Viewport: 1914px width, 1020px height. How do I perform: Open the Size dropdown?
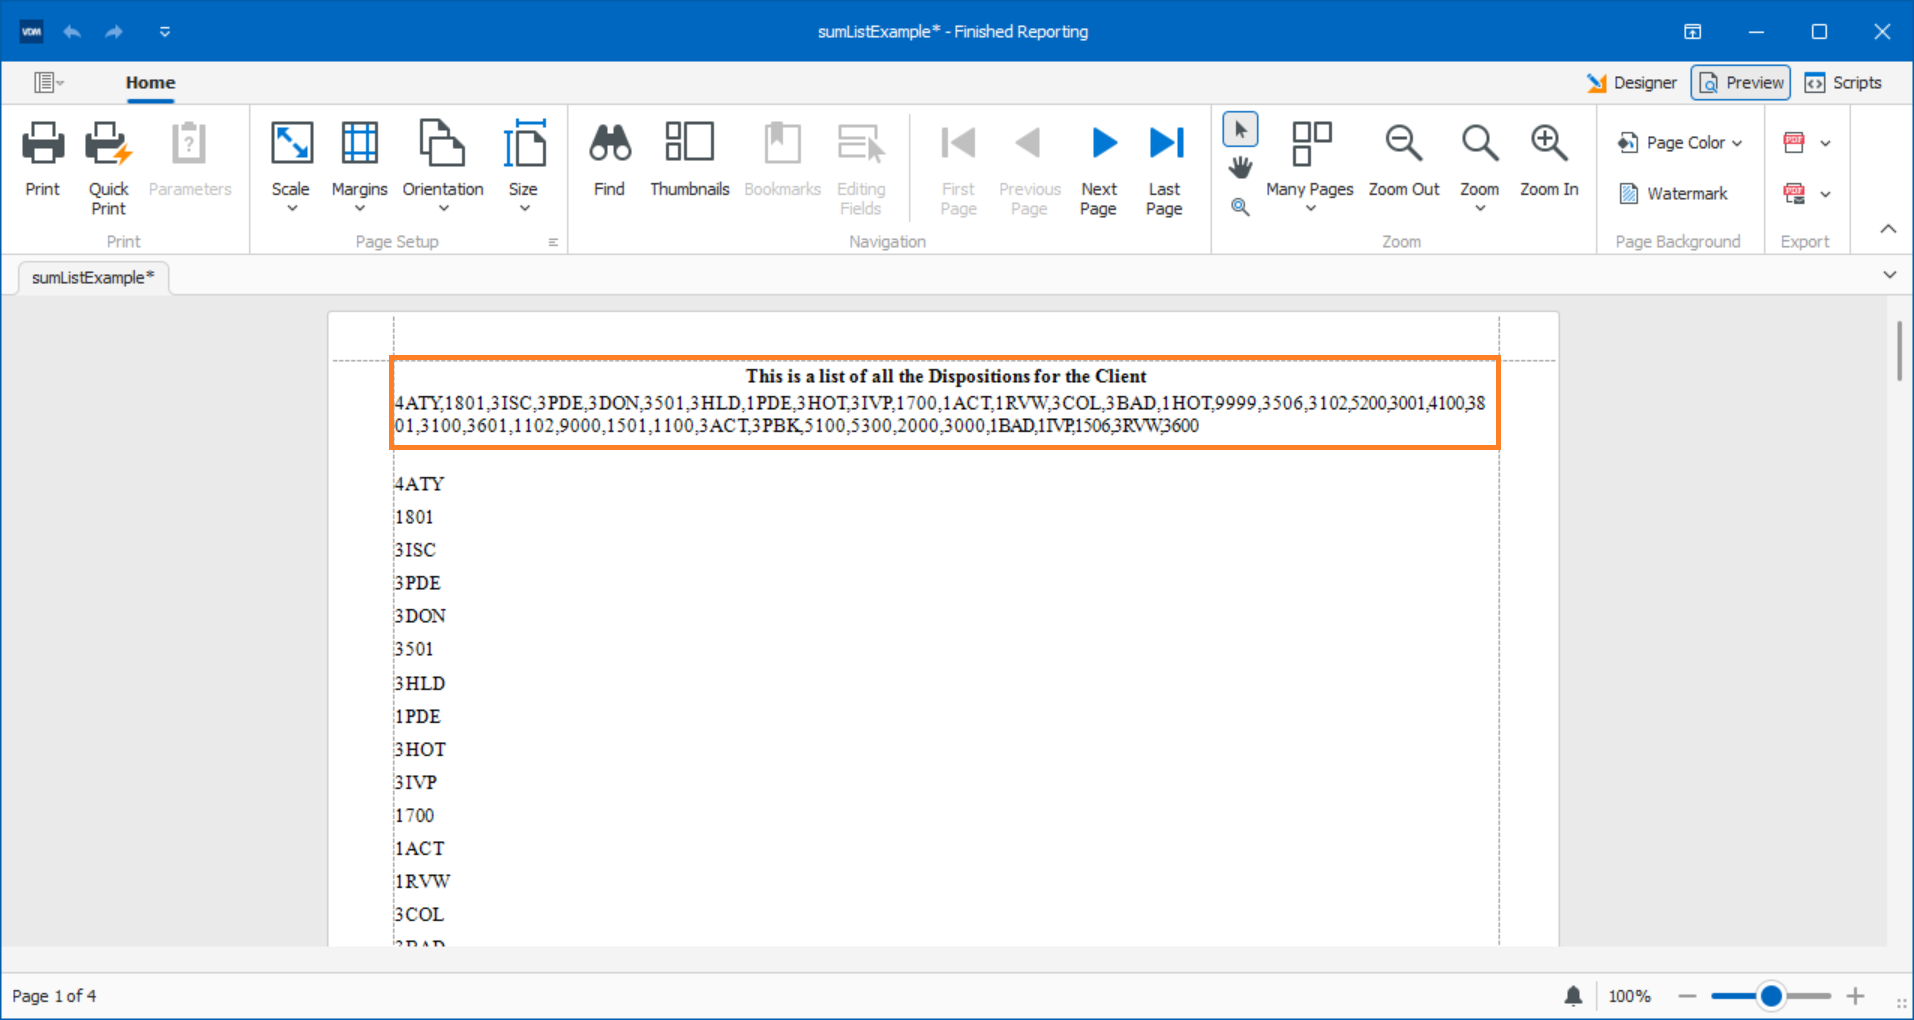click(523, 166)
